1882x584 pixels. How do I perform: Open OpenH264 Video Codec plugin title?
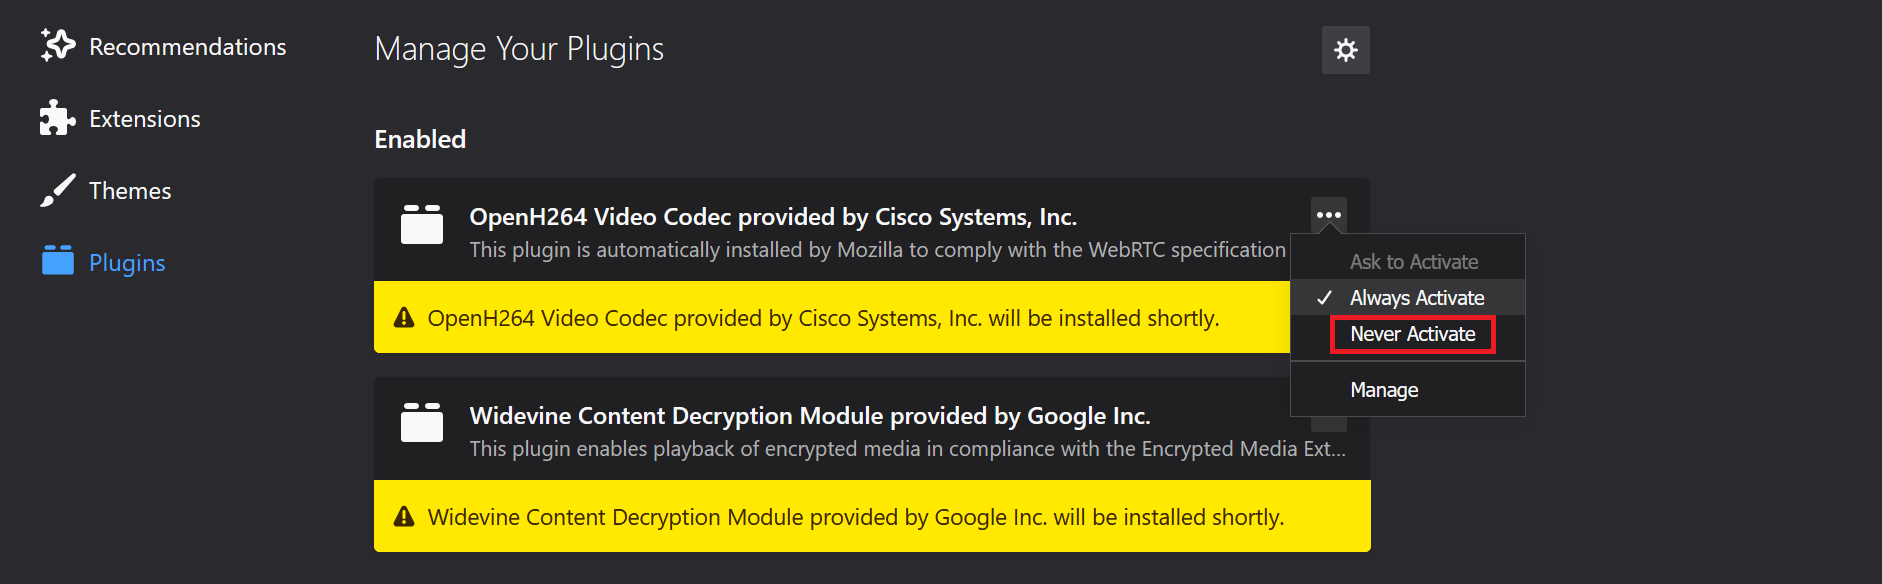click(772, 217)
